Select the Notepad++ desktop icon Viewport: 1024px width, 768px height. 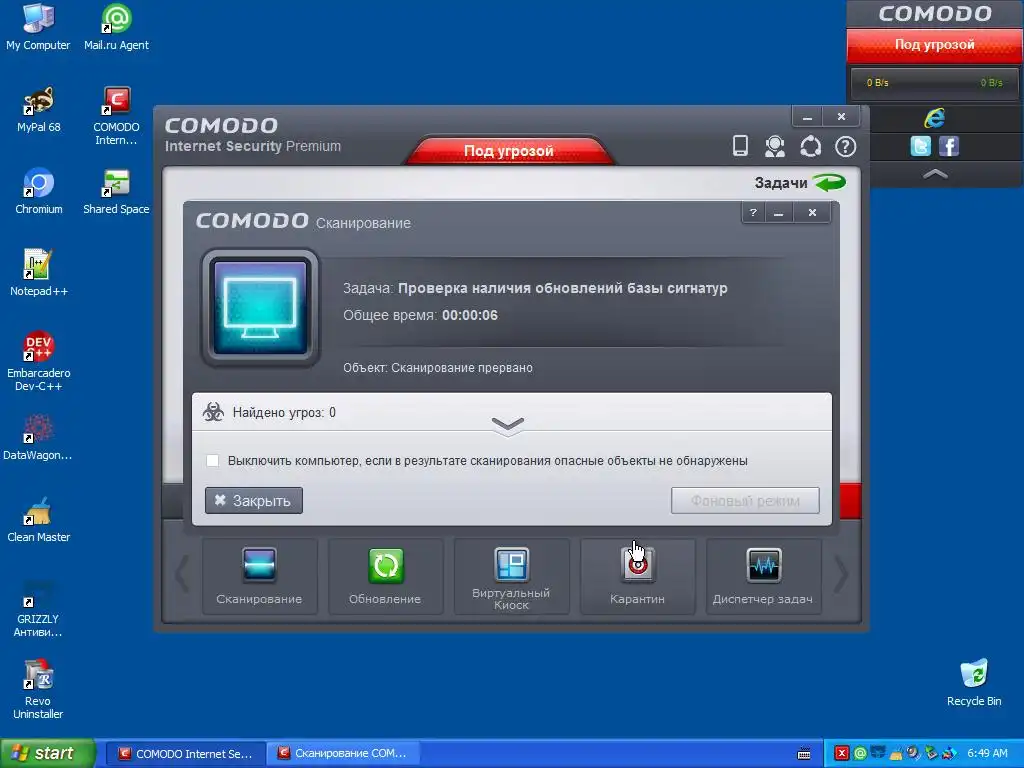(39, 273)
